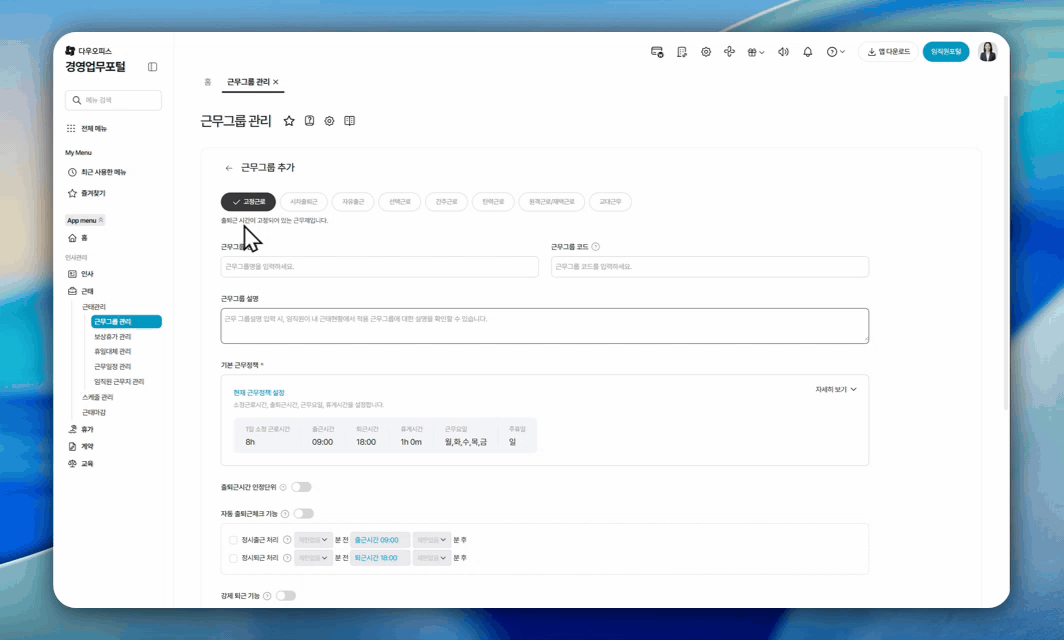Click the 앱 다운로드 button

[x=888, y=52]
